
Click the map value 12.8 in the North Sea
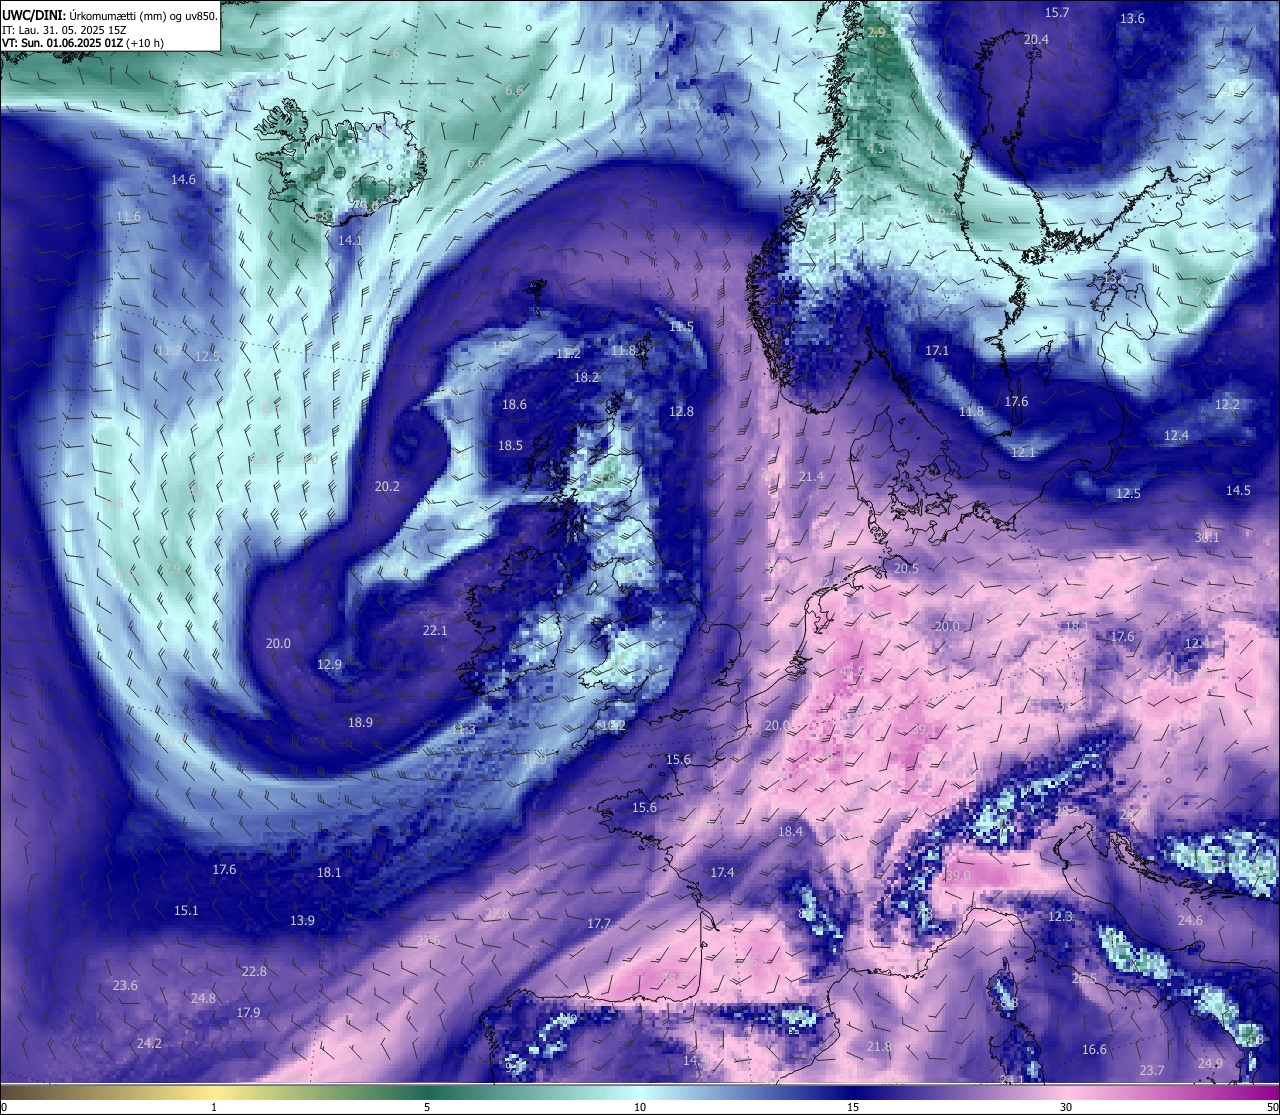click(681, 412)
